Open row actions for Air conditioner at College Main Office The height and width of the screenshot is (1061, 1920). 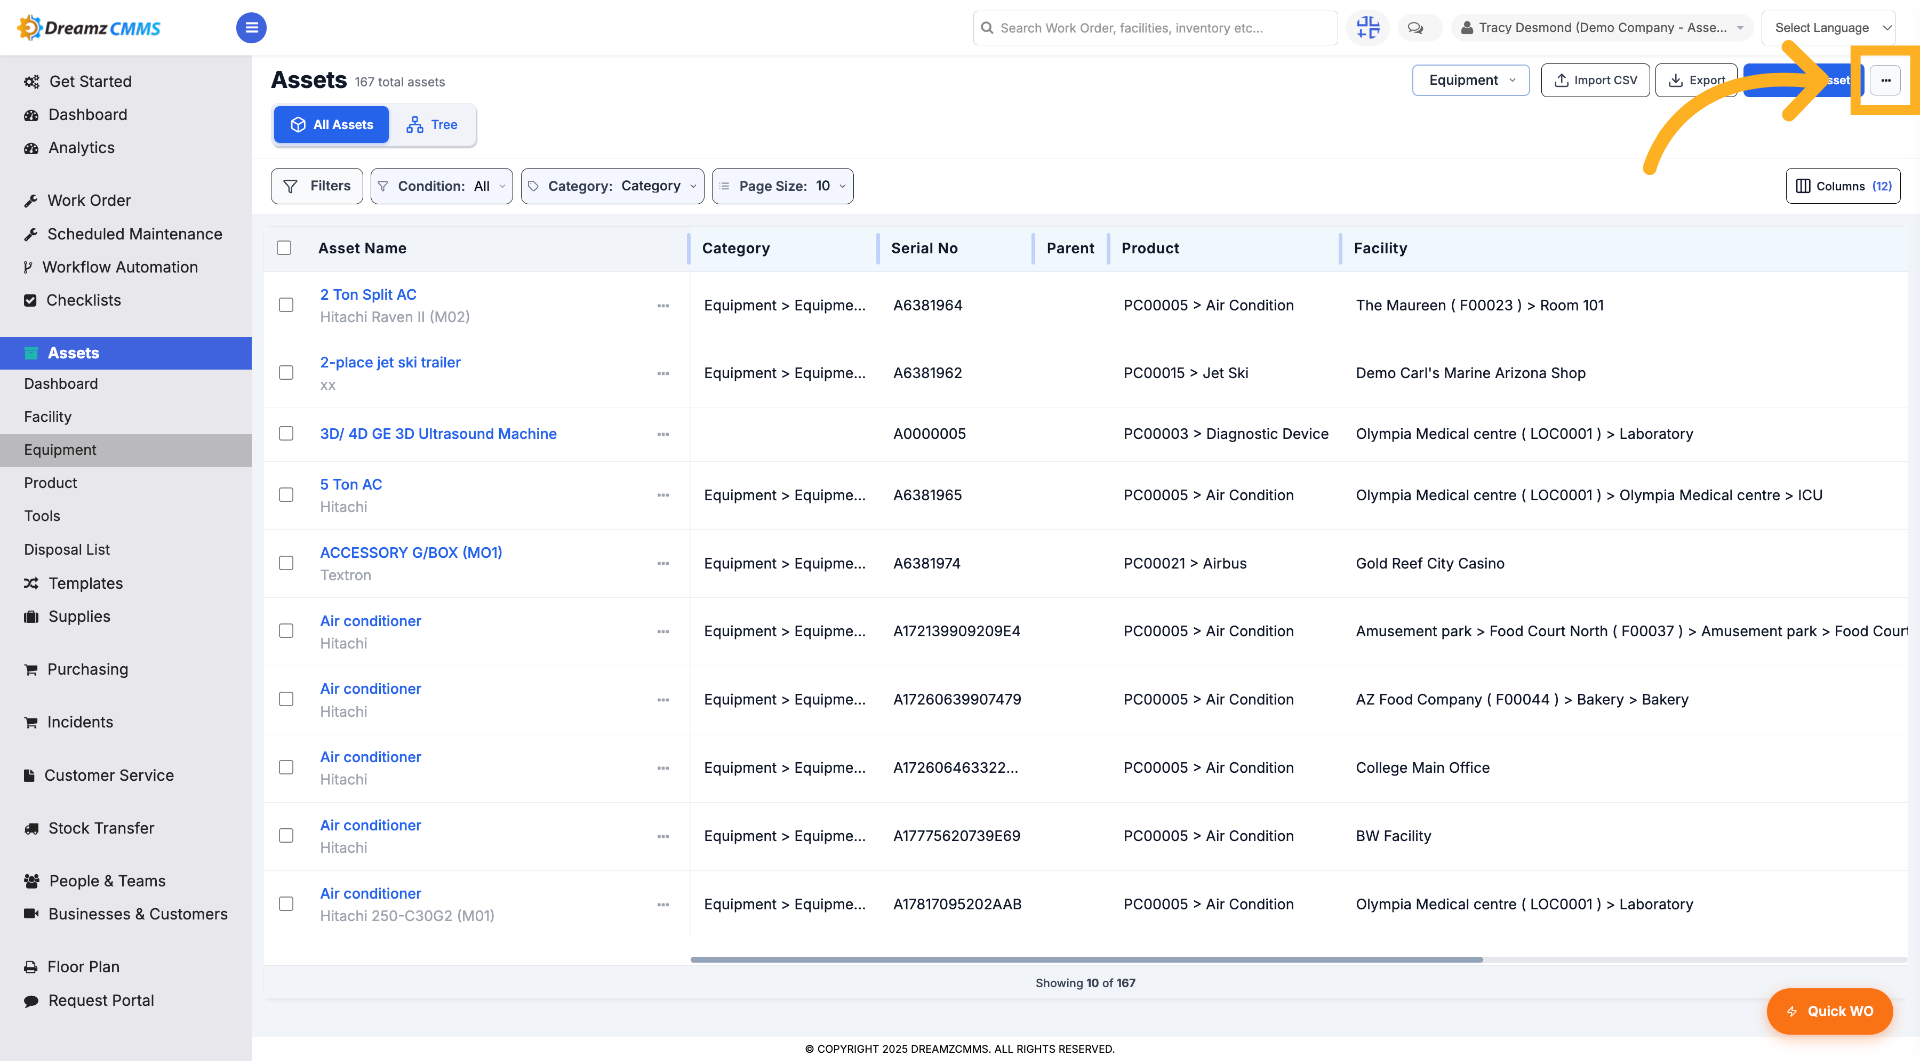coord(663,769)
